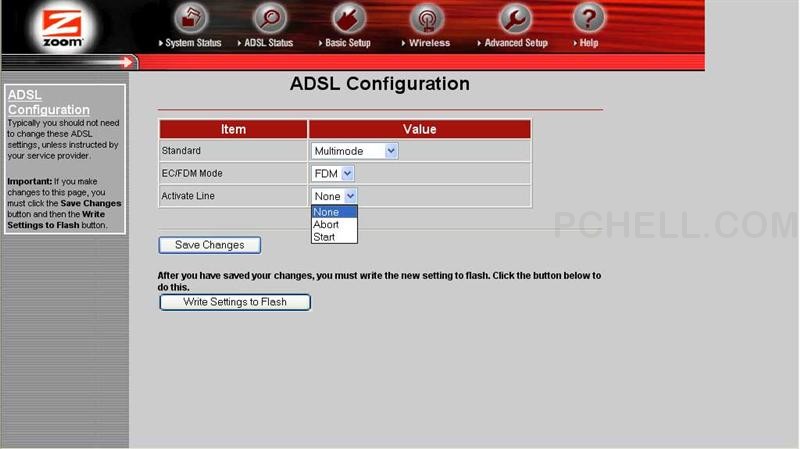Select the Advanced Setup menu label
The image size is (800, 449).
pos(516,43)
